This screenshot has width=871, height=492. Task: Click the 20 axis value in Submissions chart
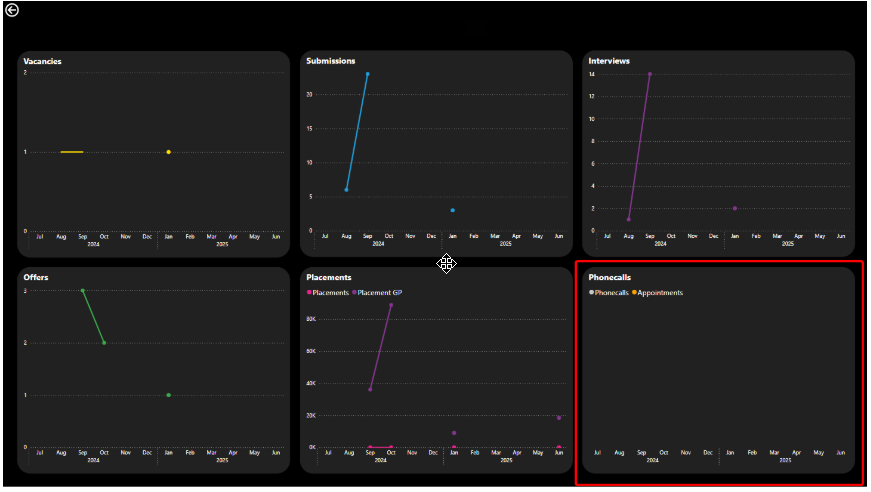[x=310, y=94]
